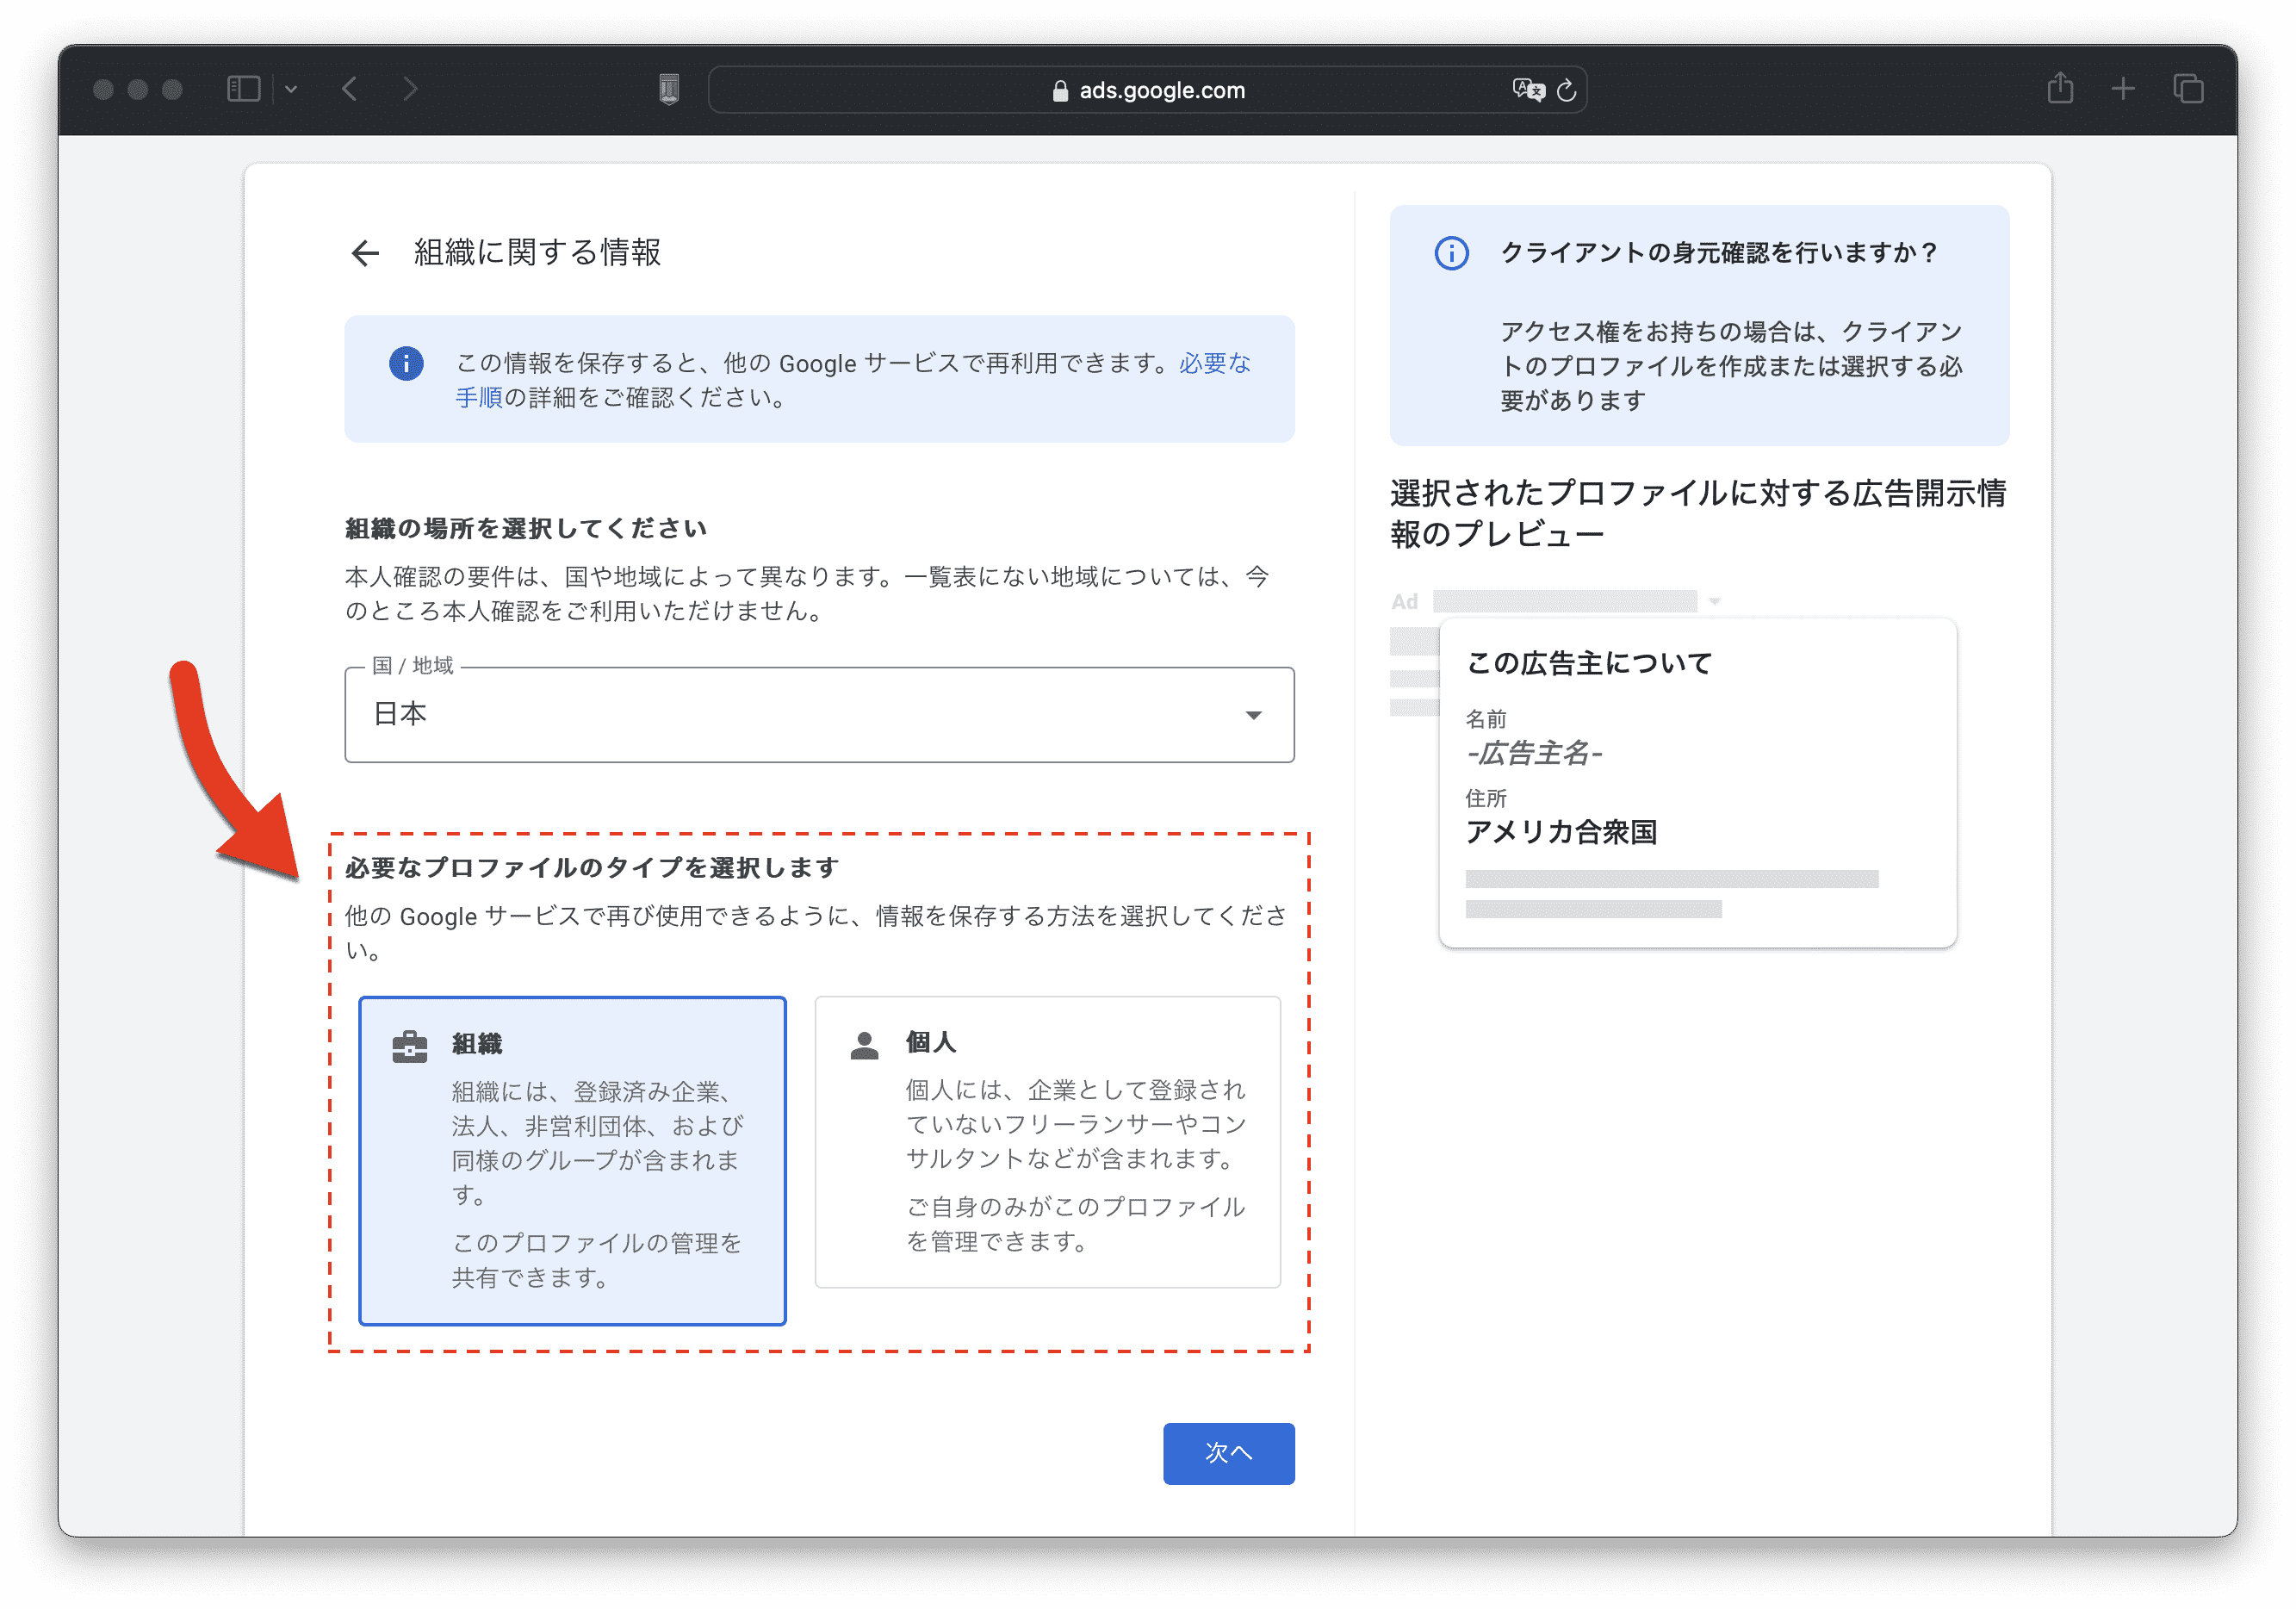Open the Share icon in Safari toolbar
The height and width of the screenshot is (1609, 2296).
pos(2060,89)
